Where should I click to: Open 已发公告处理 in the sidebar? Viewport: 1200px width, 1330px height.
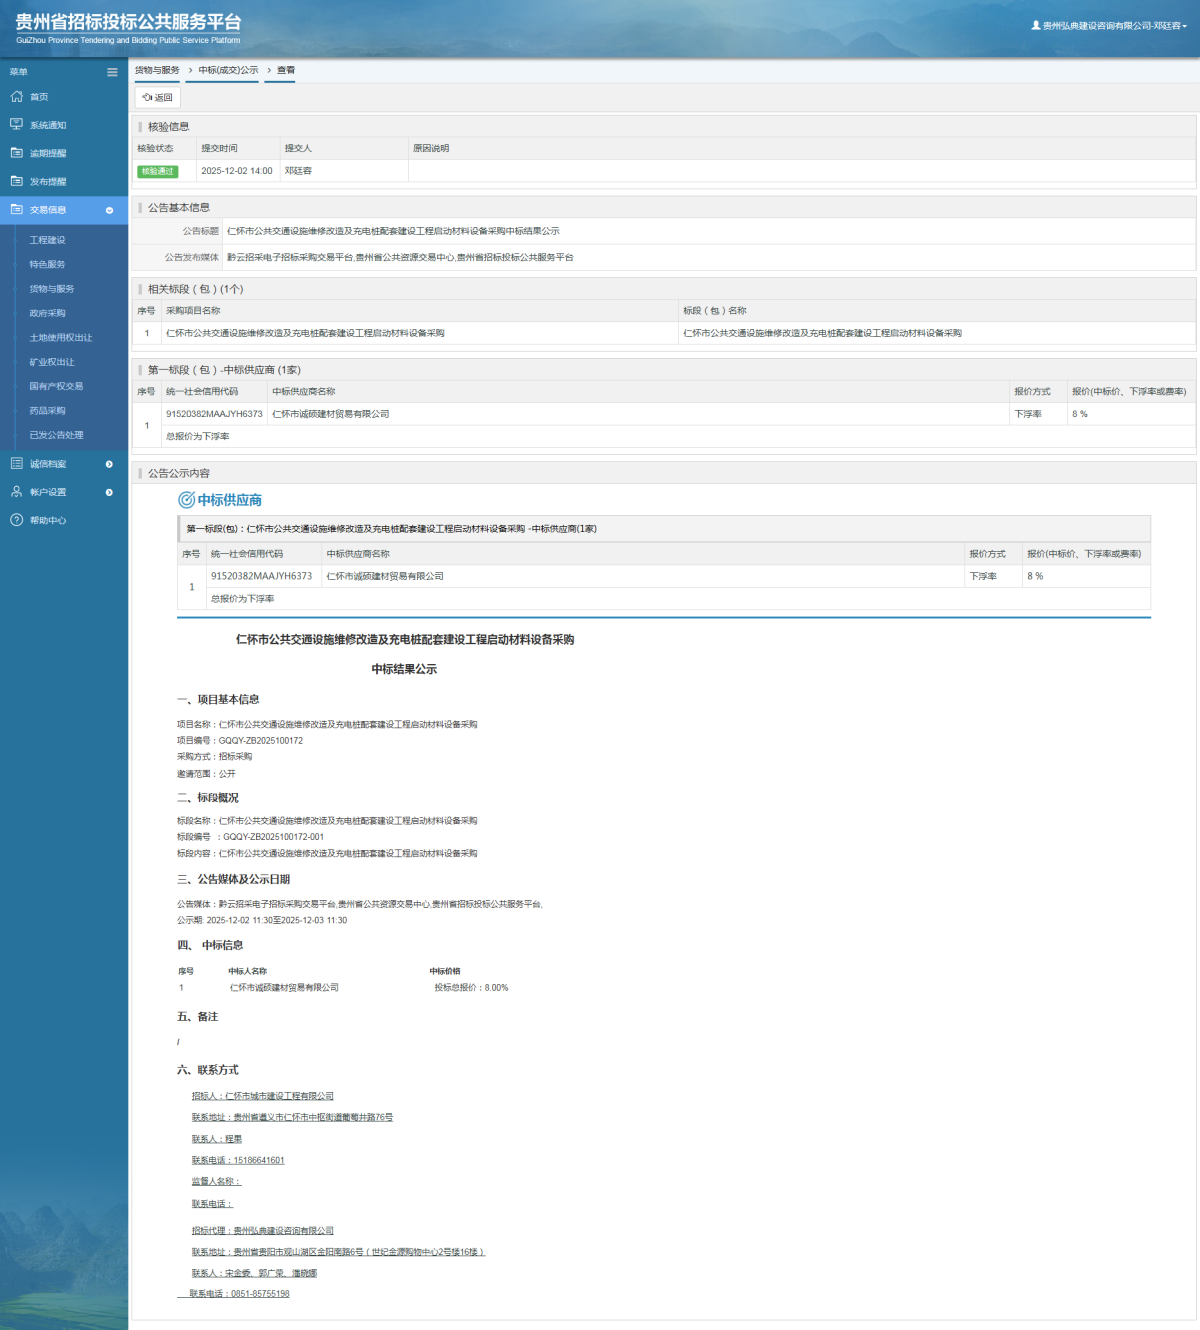(56, 435)
